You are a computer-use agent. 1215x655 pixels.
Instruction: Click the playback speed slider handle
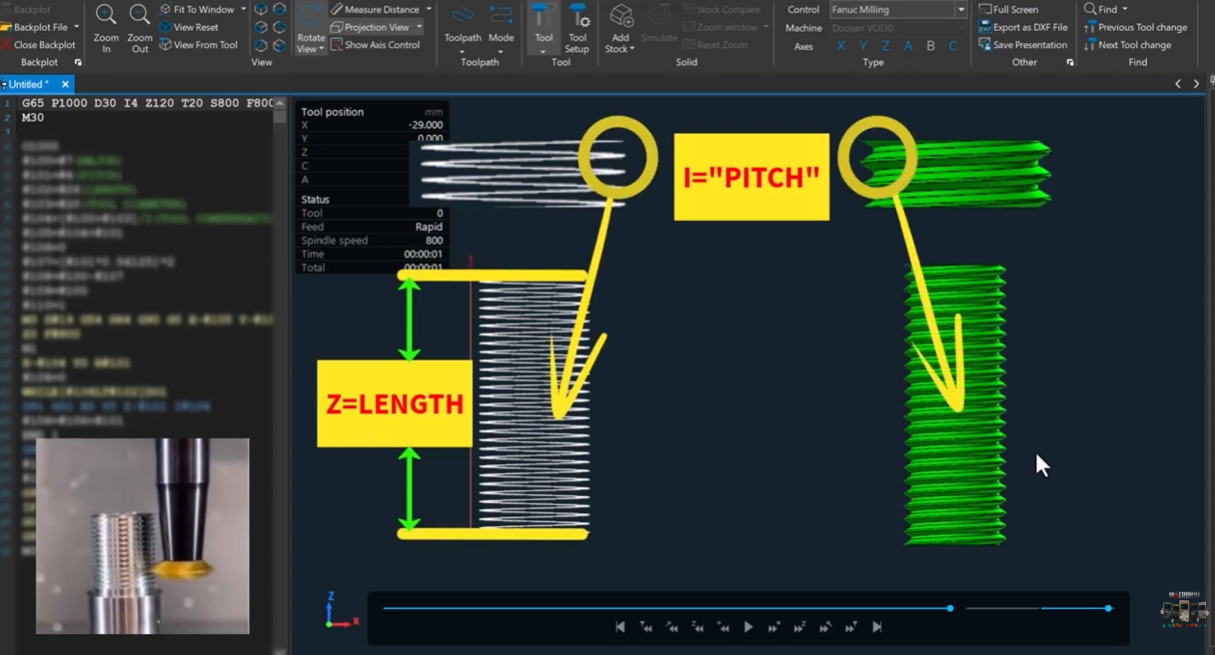(1108, 608)
